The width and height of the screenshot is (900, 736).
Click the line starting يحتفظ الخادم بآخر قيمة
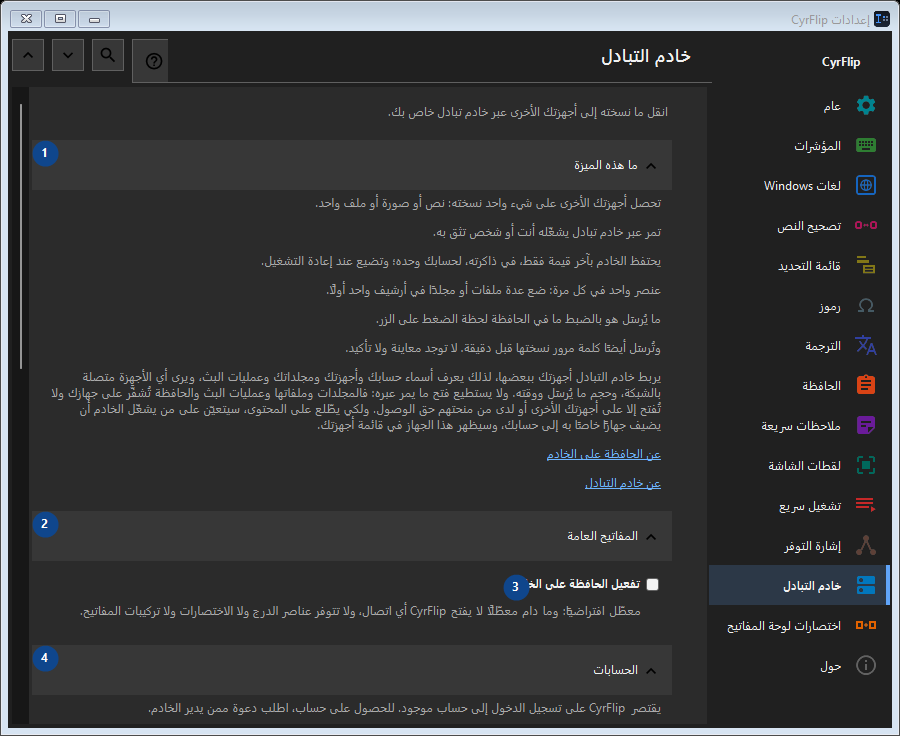tap(461, 261)
